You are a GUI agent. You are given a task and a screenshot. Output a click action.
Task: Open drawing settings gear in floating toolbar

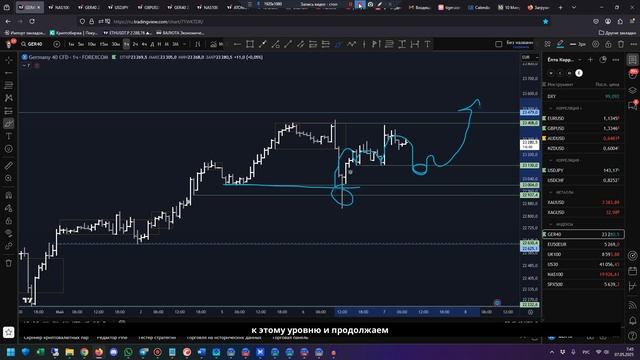coord(596,44)
